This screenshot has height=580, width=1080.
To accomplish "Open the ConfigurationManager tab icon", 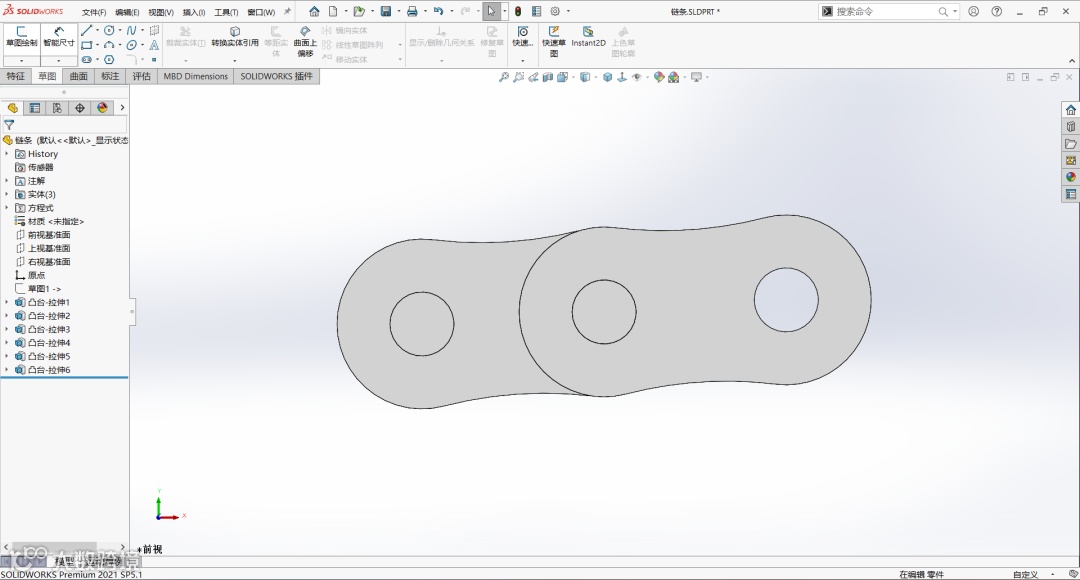I will pos(57,108).
